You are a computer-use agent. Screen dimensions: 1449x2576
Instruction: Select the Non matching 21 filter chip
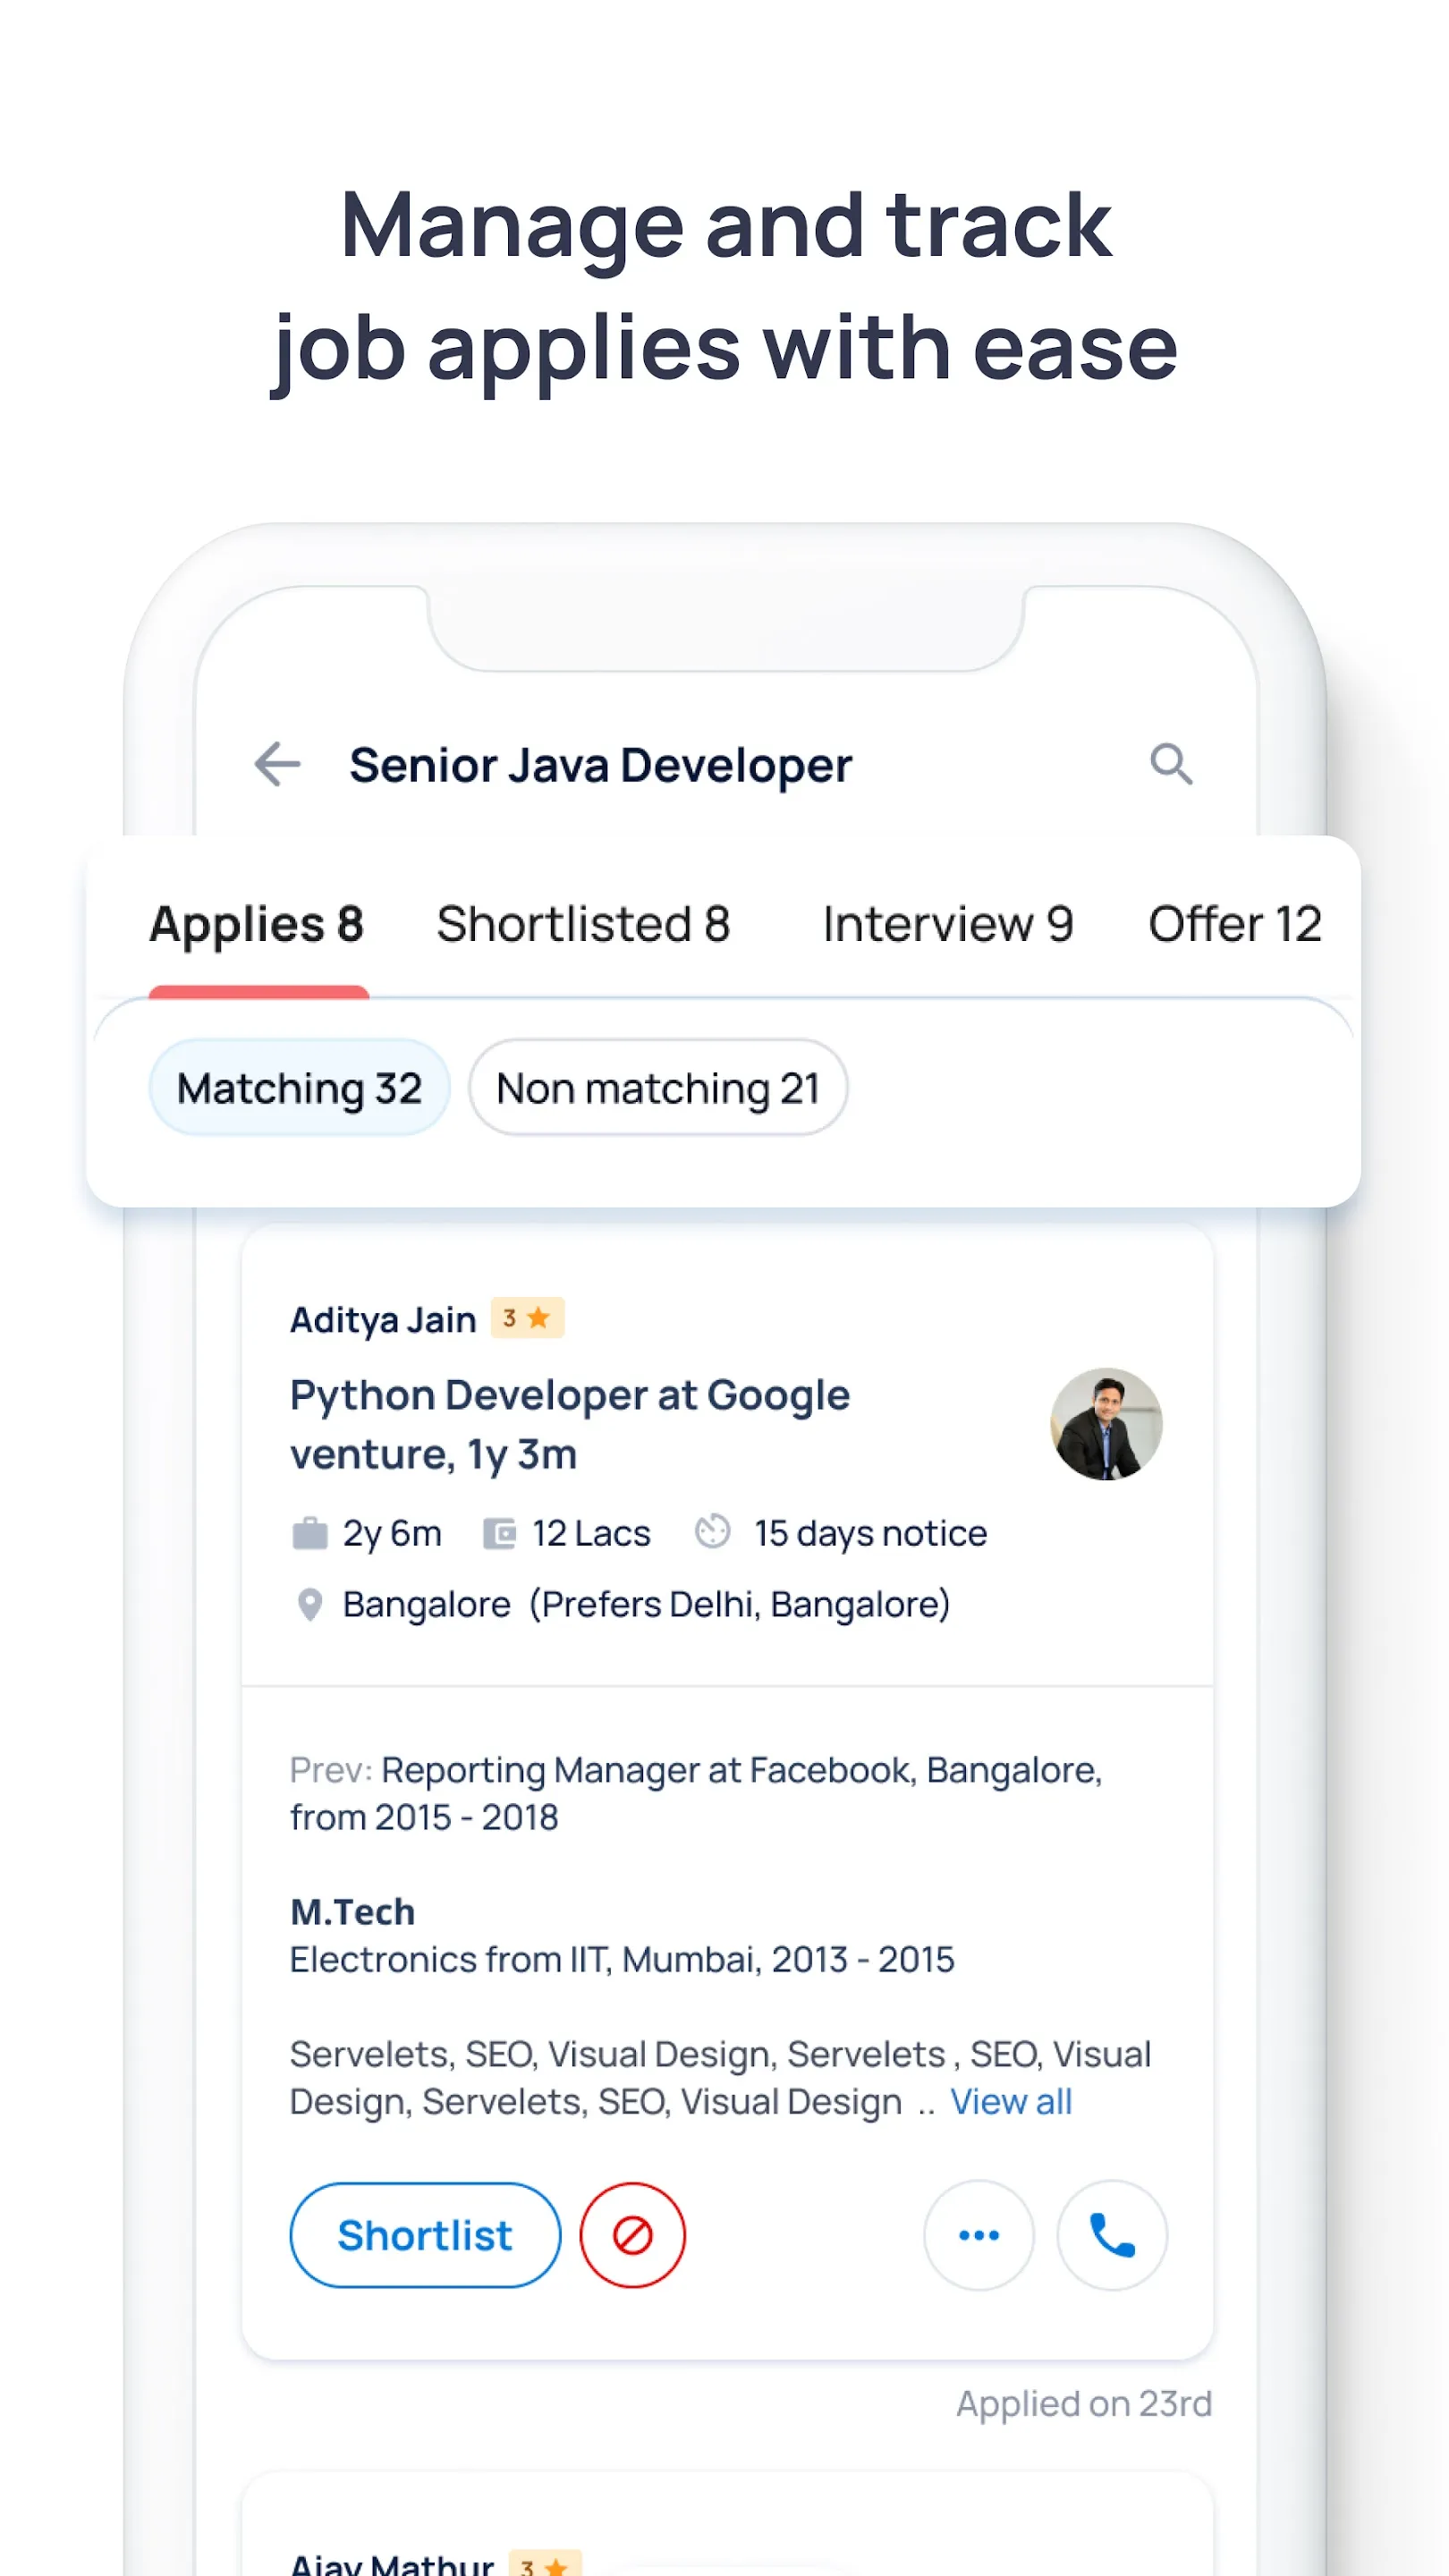click(658, 1088)
